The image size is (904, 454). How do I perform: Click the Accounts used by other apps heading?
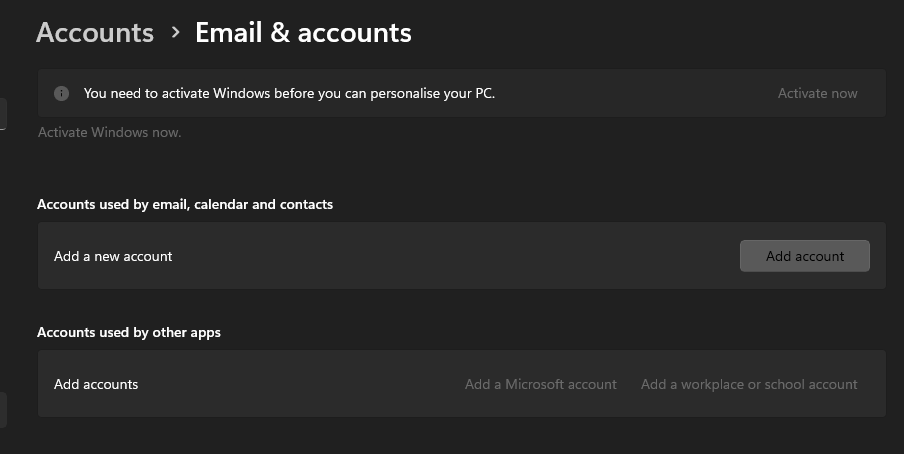tap(129, 332)
